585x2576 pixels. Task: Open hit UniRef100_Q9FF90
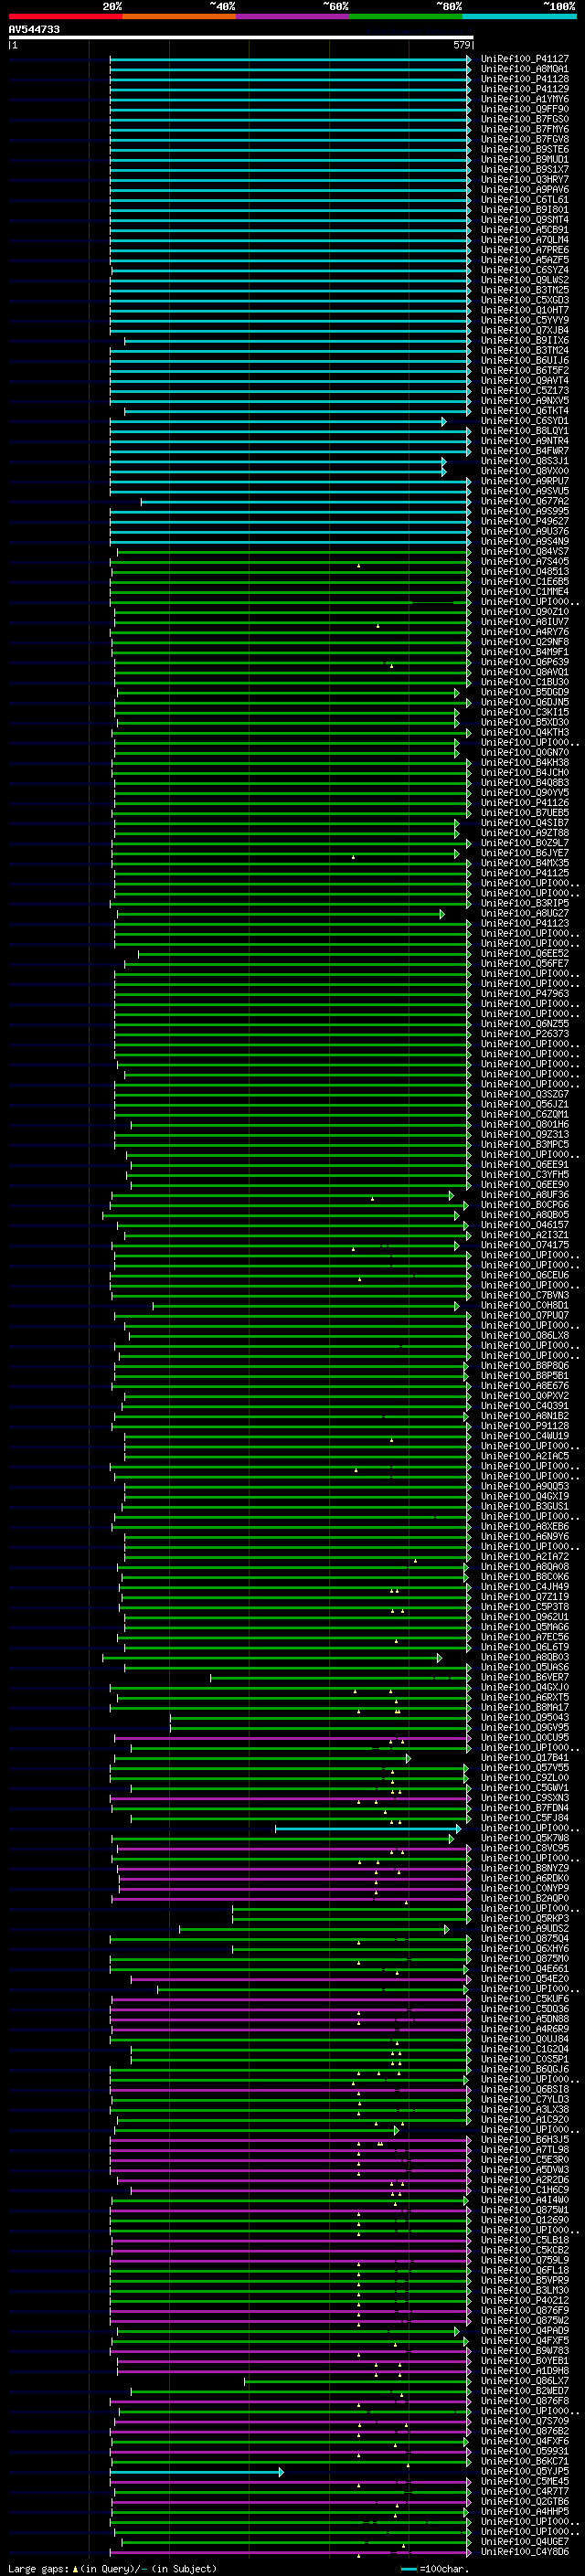coord(525,109)
